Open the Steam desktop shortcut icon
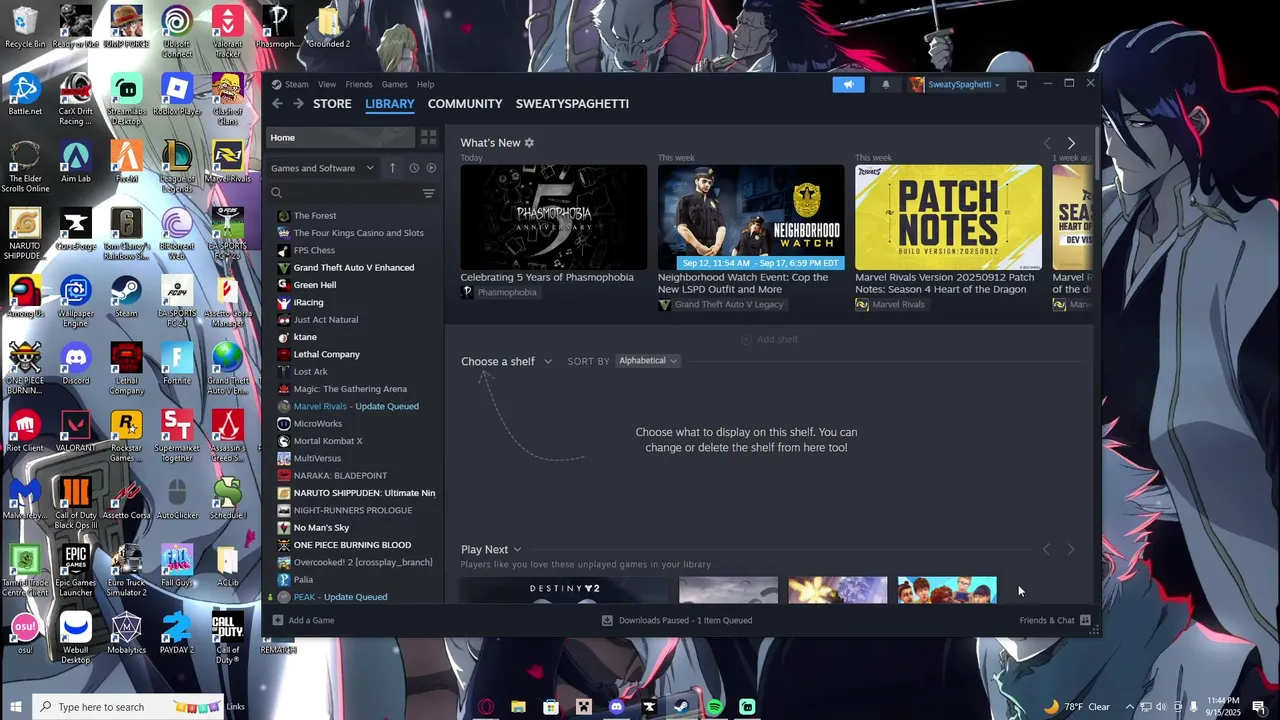 (x=126, y=297)
